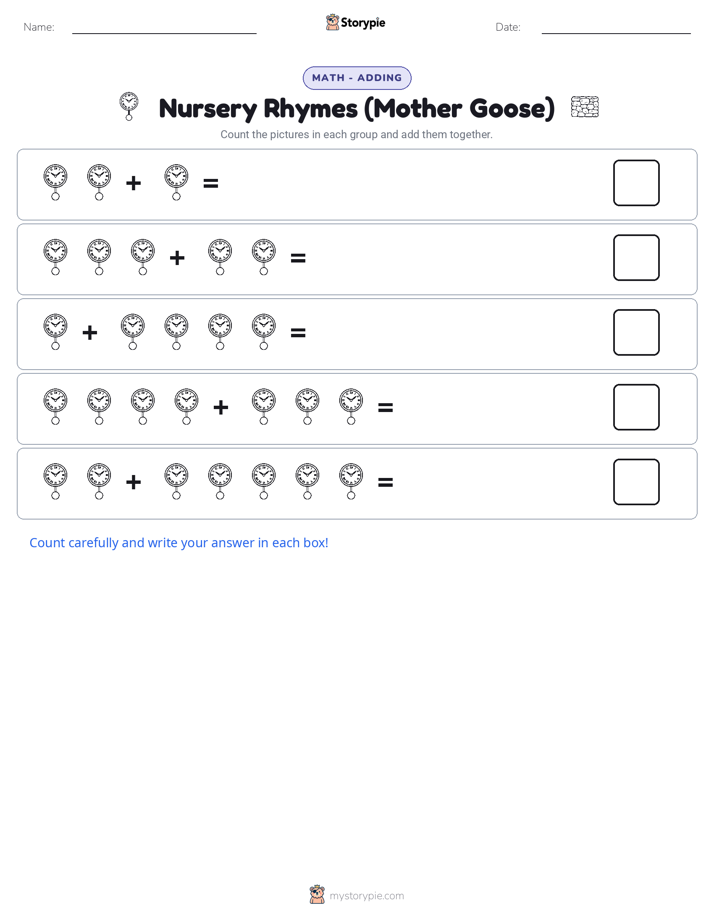Click the Name input line
The height and width of the screenshot is (924, 714).
point(164,32)
